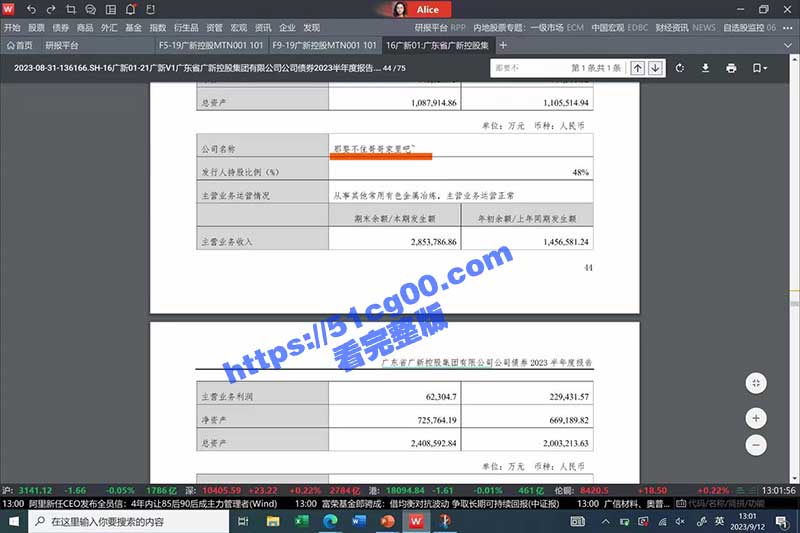
Task: Open the 资管 menu
Action: coord(214,28)
